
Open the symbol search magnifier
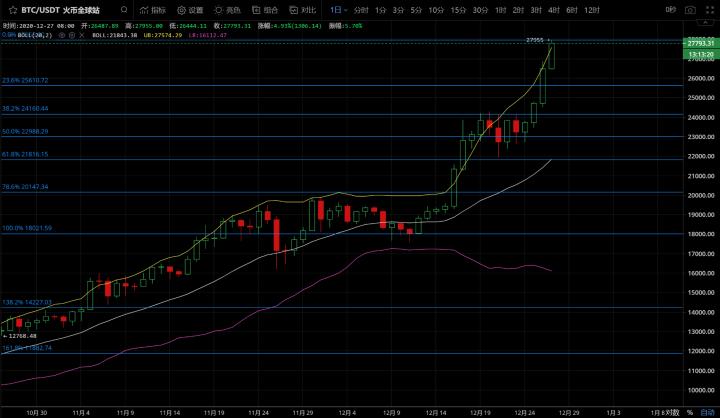[124, 10]
